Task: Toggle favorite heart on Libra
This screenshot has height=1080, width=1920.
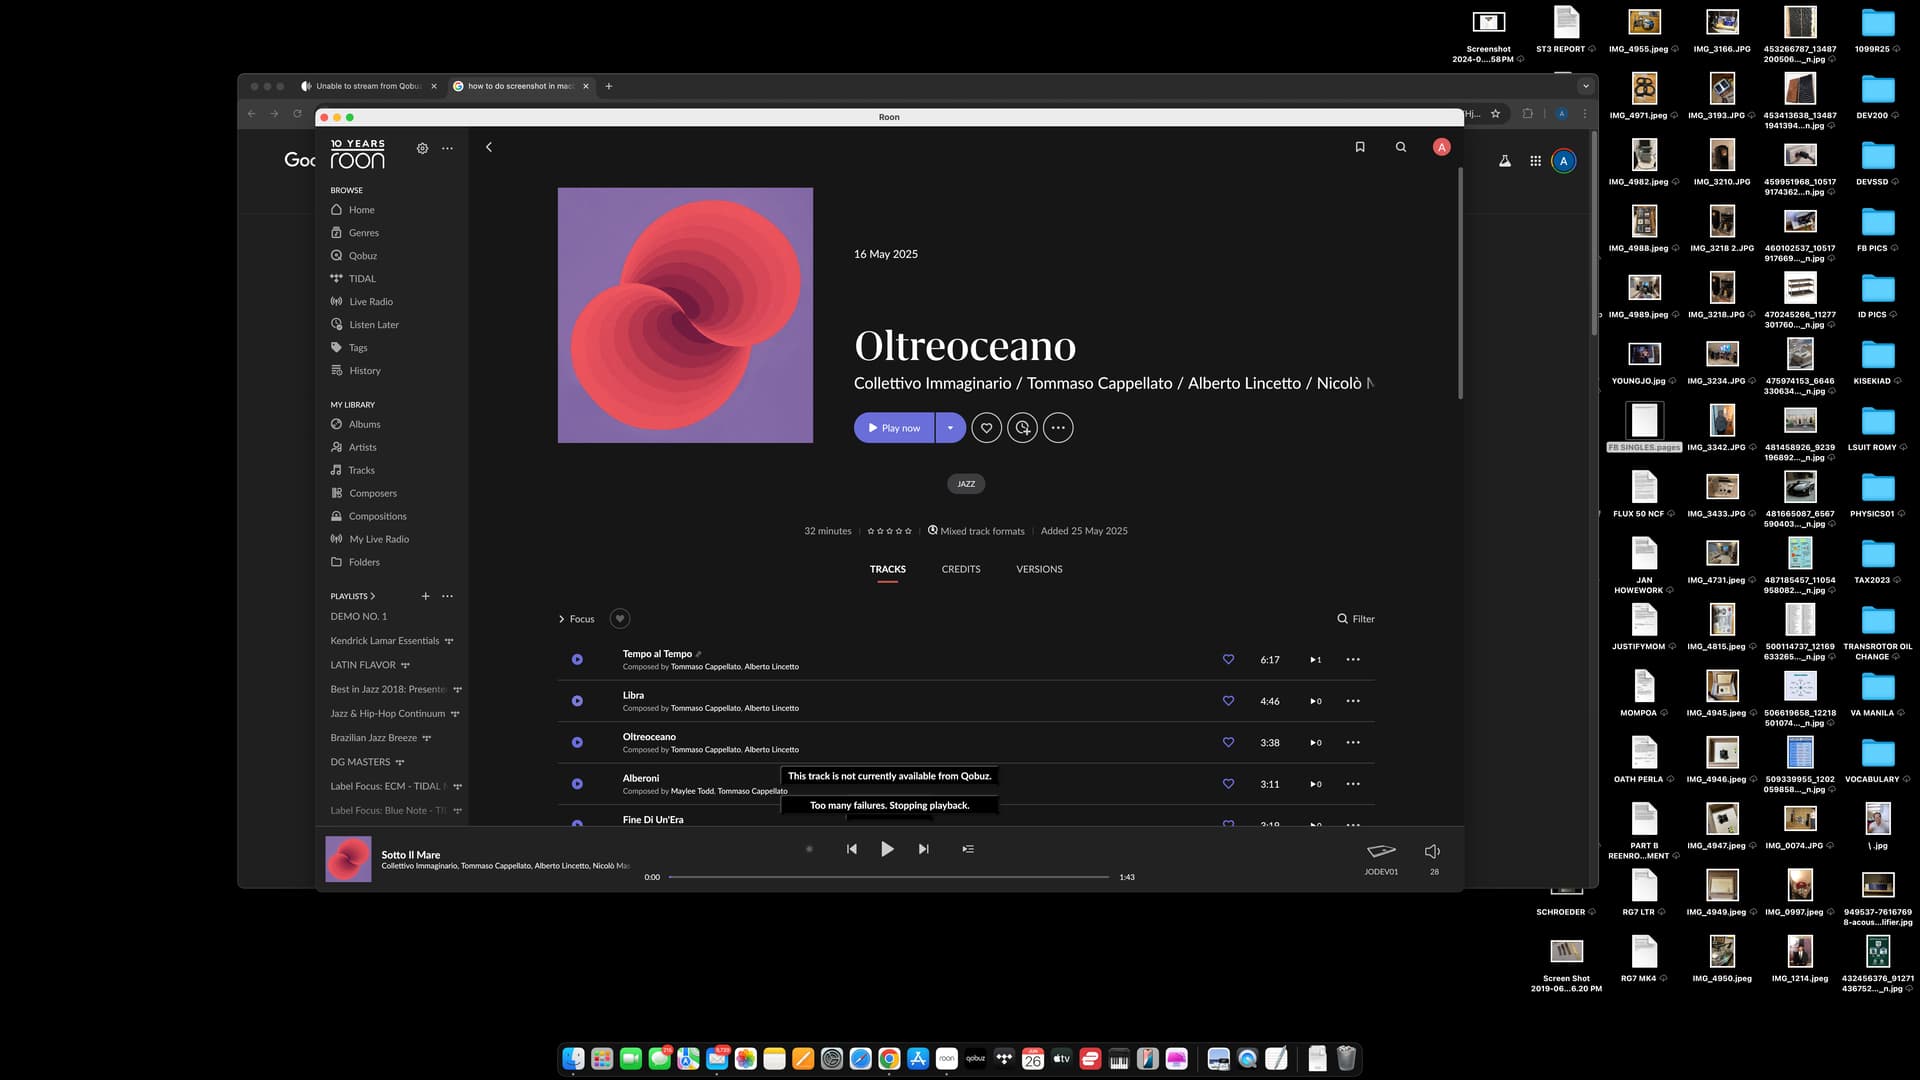Action: click(1228, 701)
